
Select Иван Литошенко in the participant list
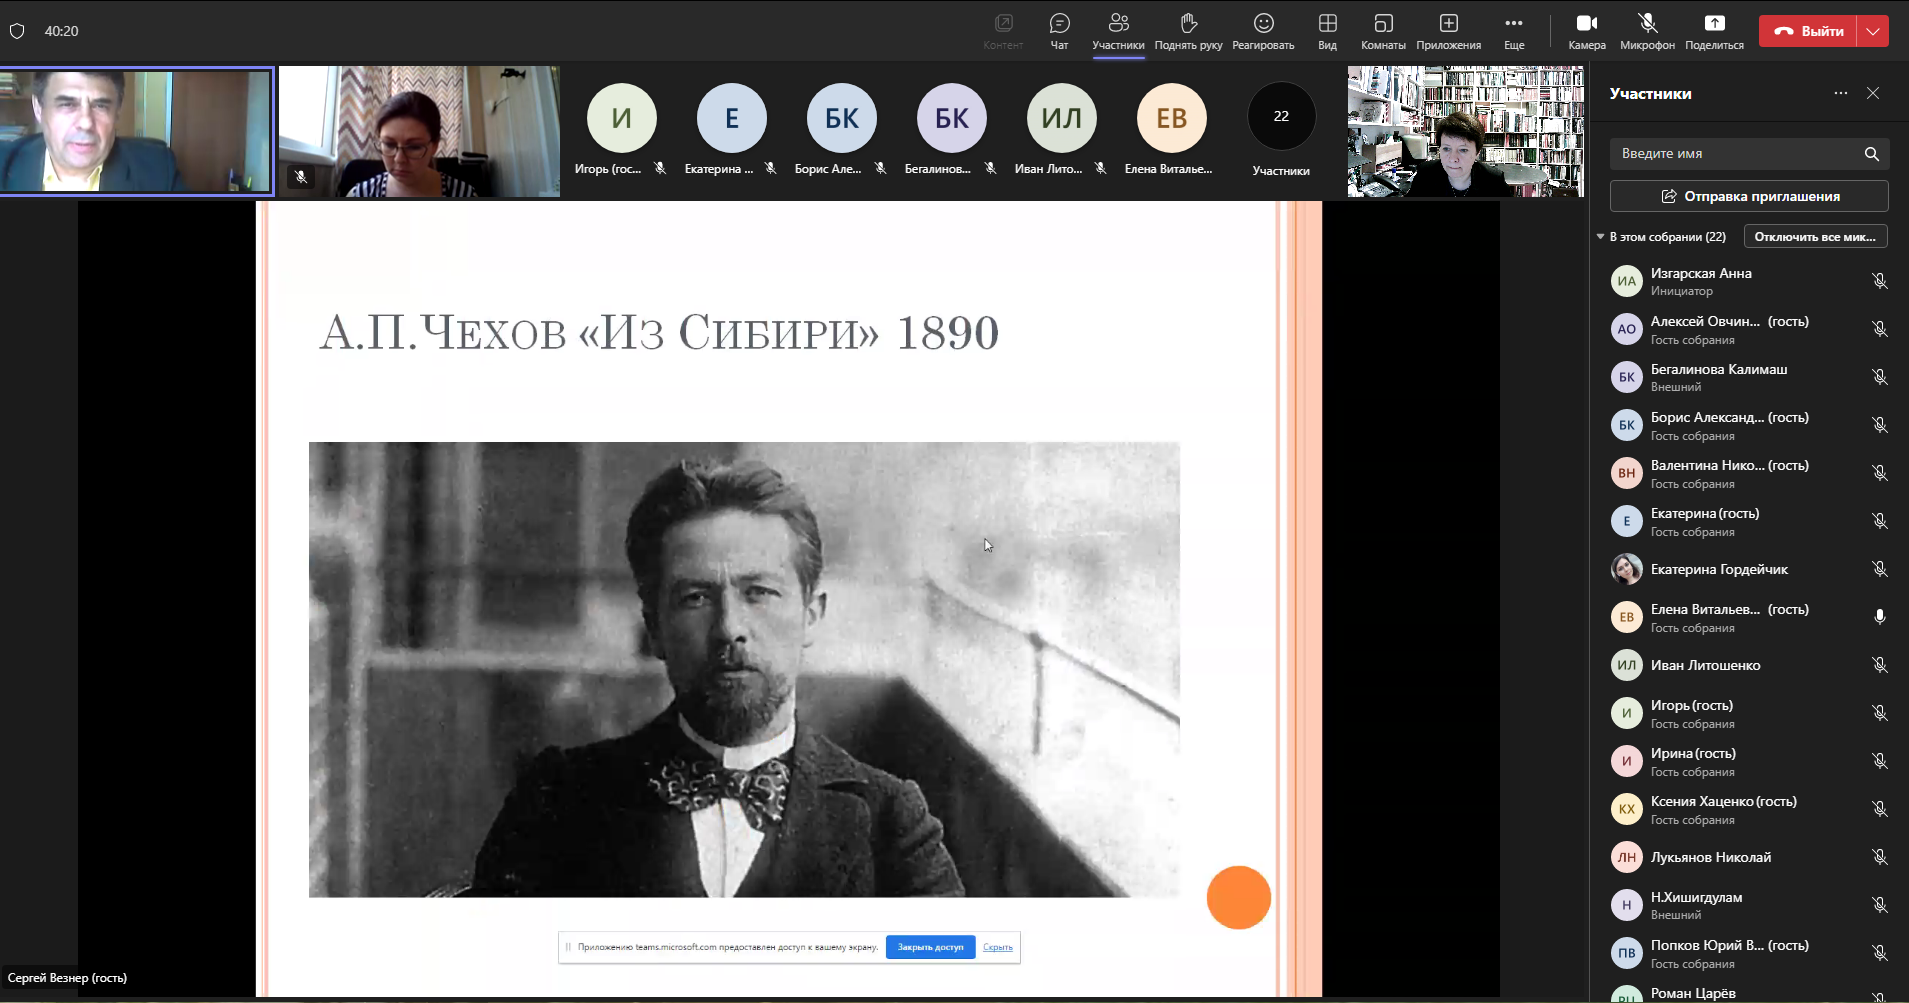coord(1705,665)
